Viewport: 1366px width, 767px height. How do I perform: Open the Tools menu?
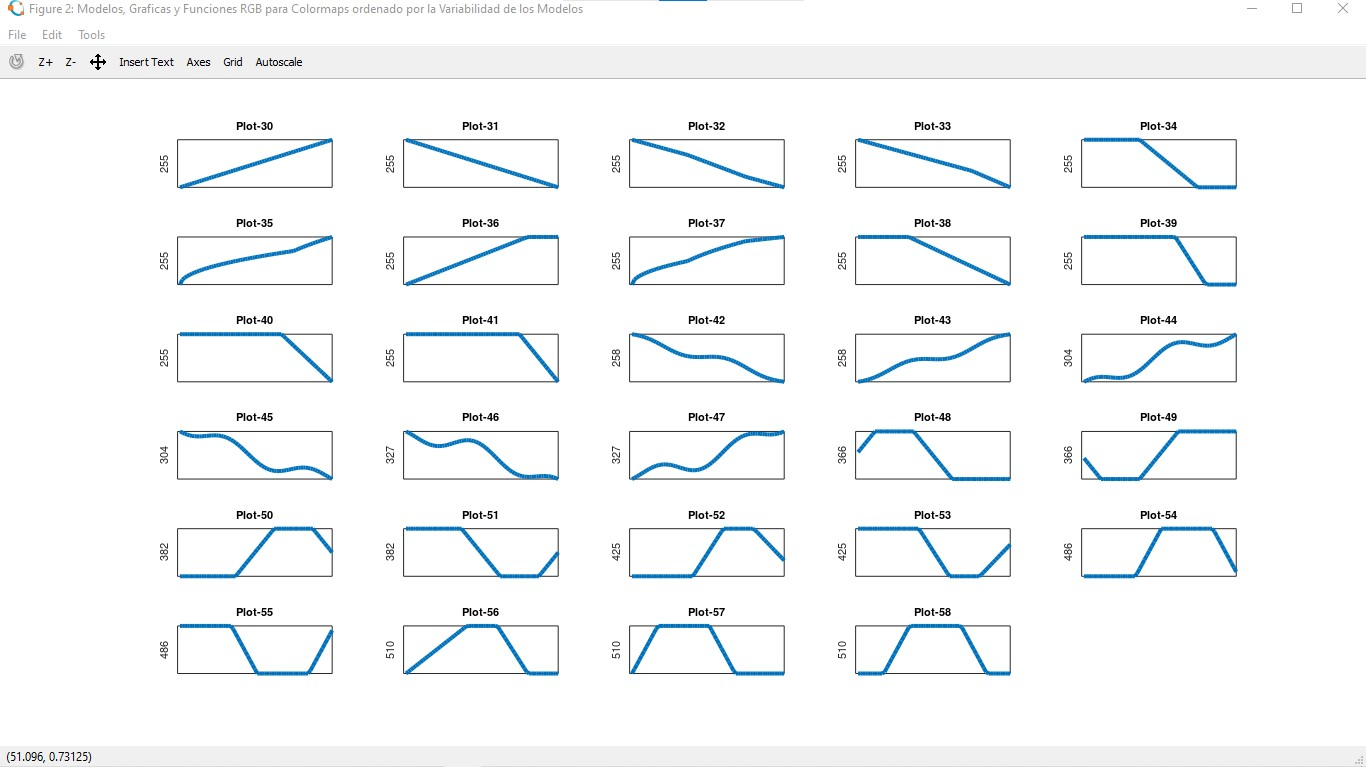91,35
